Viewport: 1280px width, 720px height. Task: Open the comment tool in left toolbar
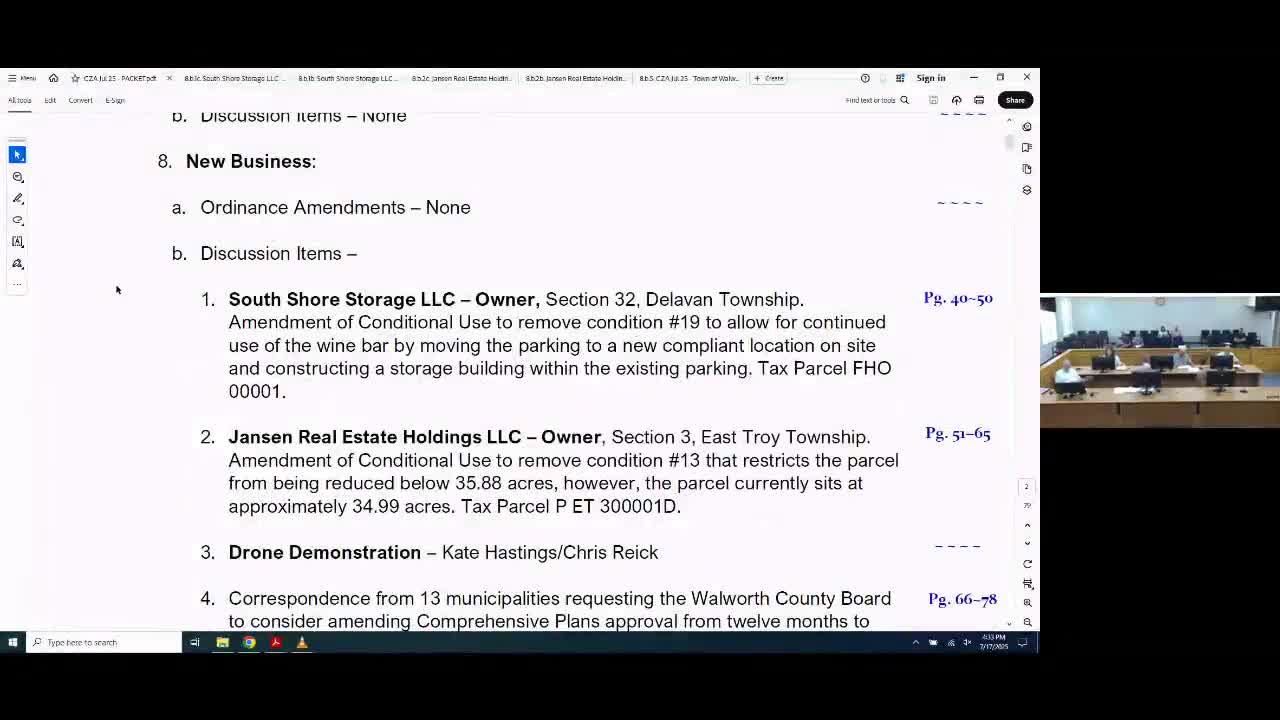pyautogui.click(x=17, y=177)
